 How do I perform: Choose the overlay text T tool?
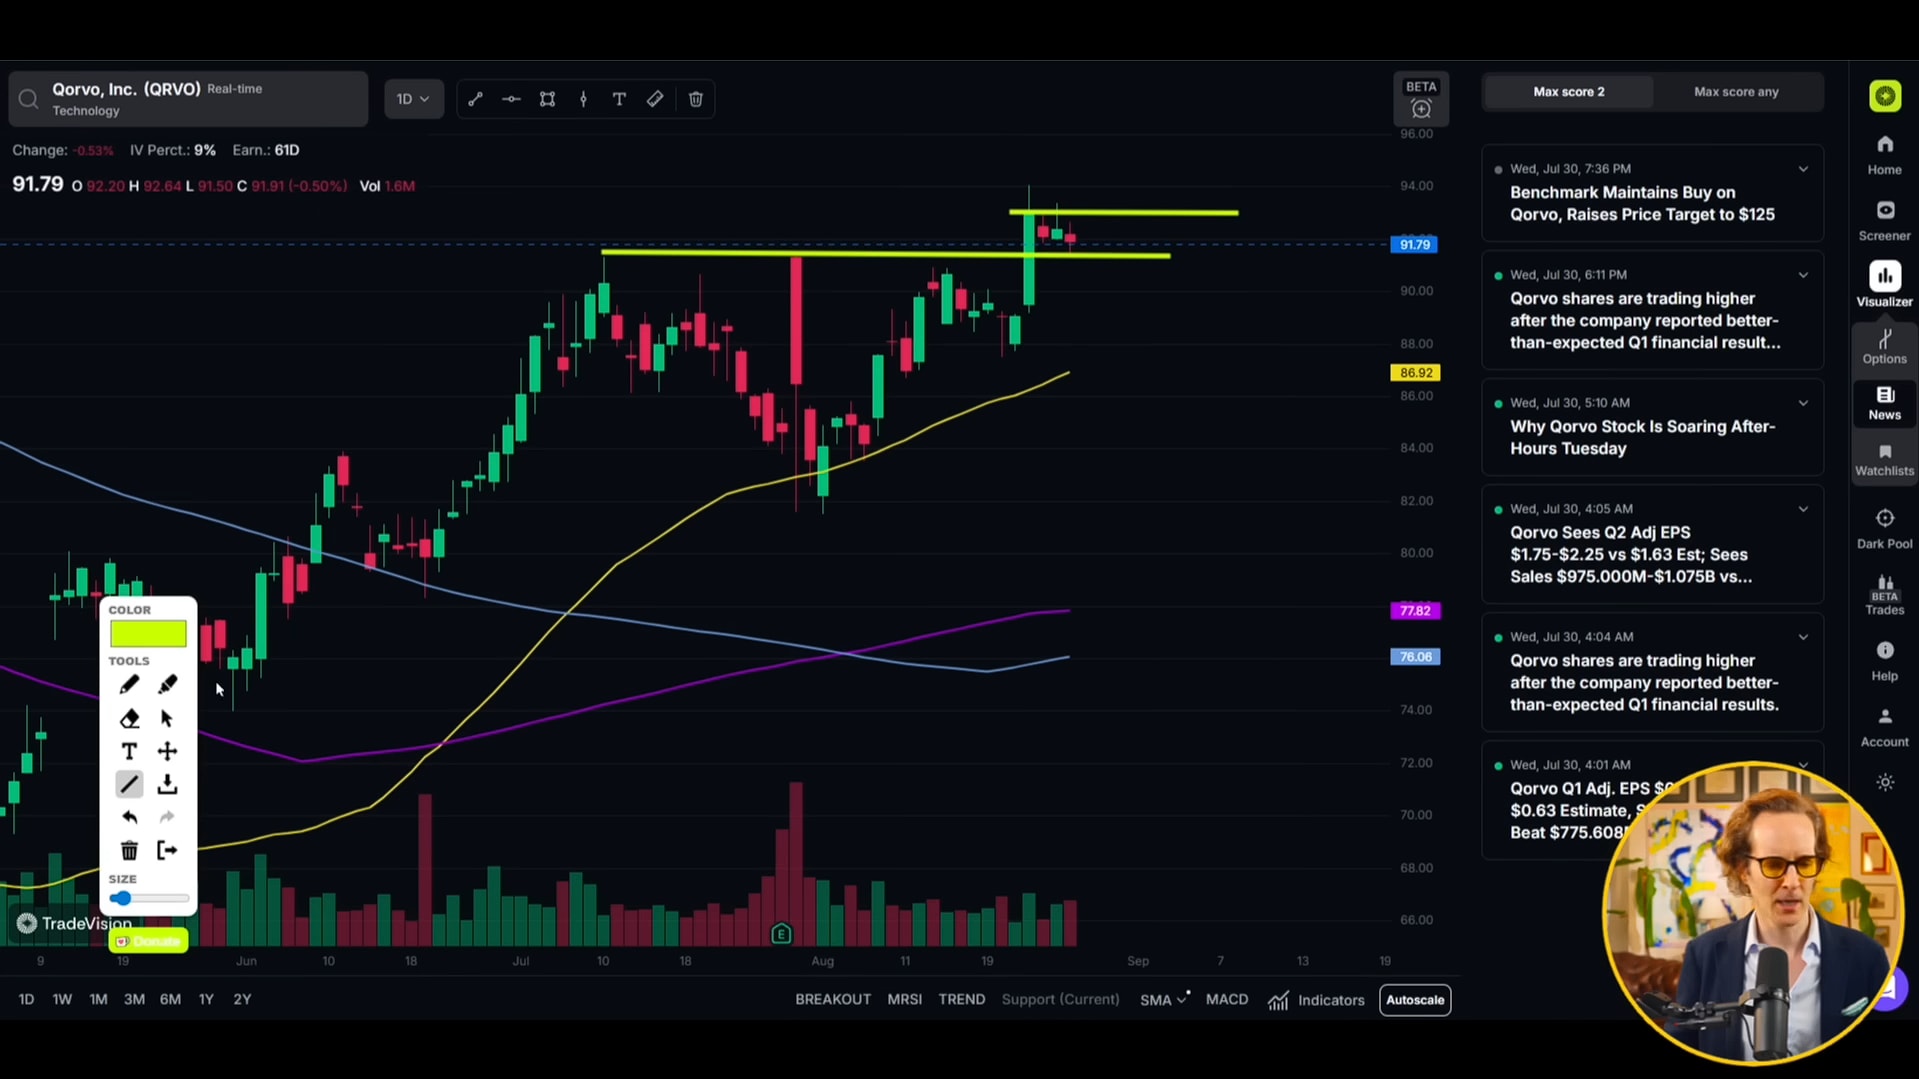(x=129, y=751)
